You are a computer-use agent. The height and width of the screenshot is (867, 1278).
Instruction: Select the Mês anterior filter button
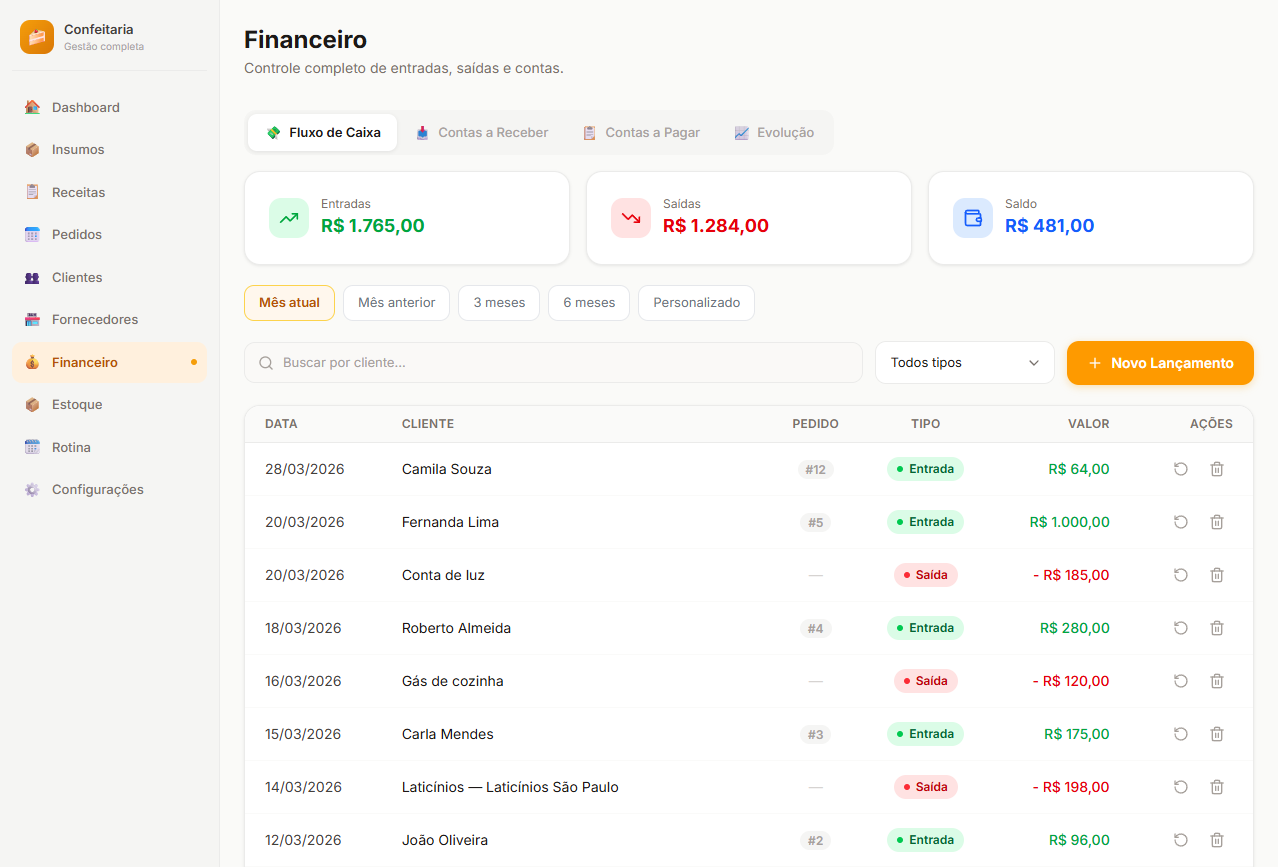click(396, 302)
